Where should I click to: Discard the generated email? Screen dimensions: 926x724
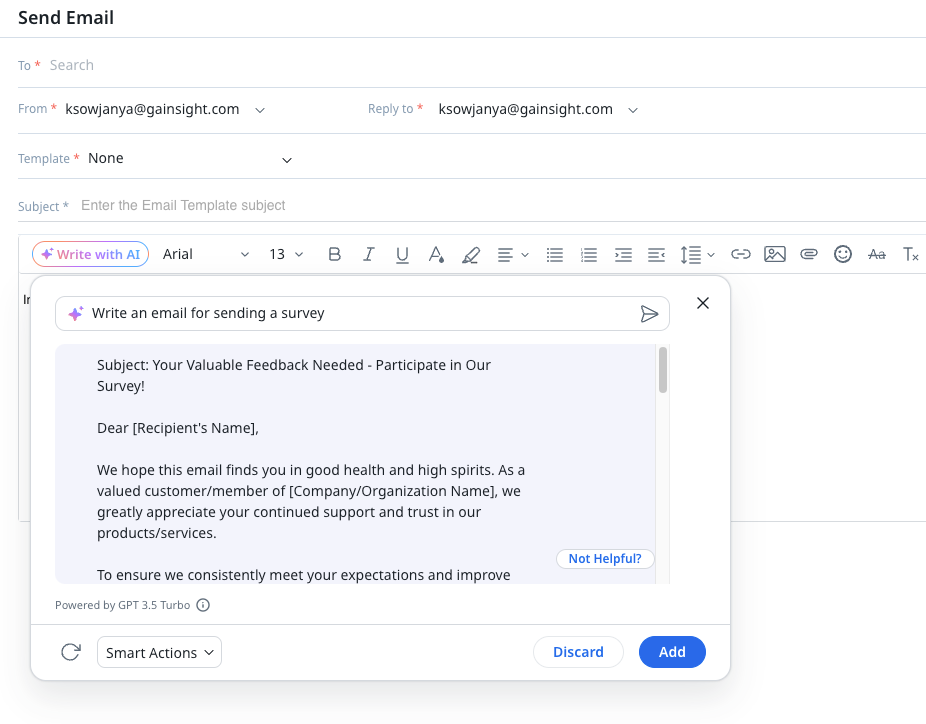578,652
